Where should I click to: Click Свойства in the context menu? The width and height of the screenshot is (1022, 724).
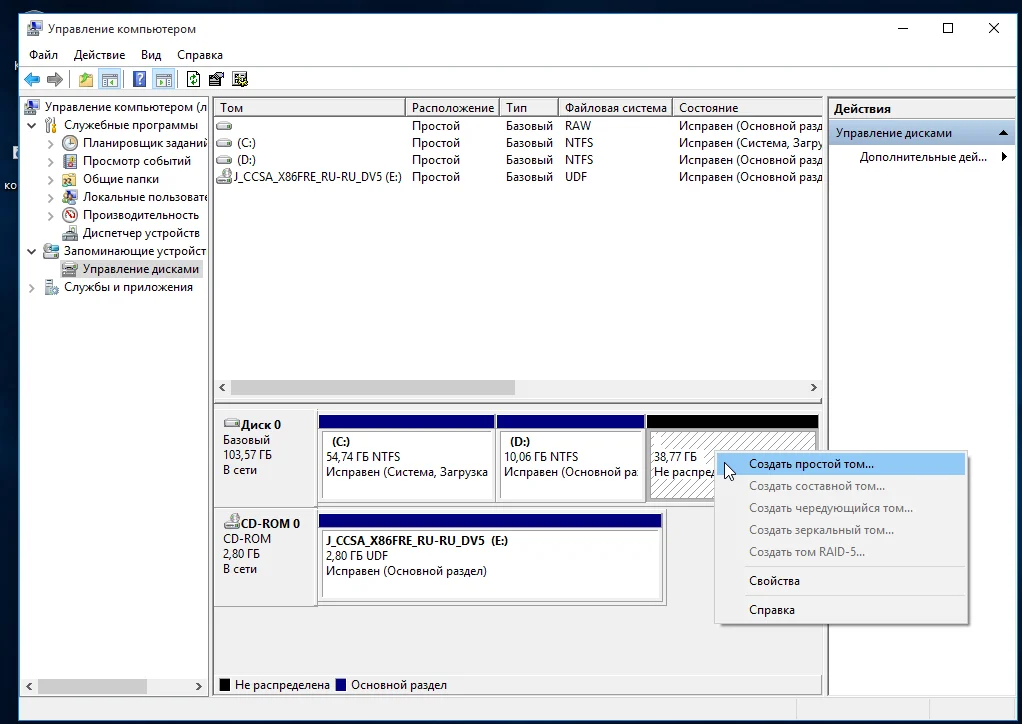(x=774, y=581)
